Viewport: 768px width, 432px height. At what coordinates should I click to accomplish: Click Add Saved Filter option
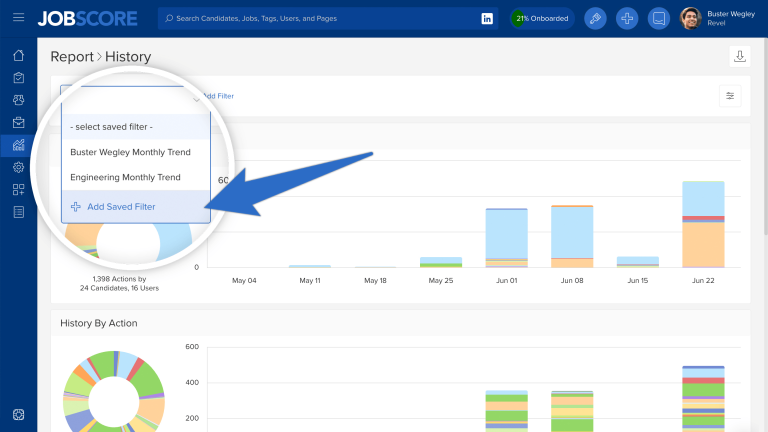click(x=136, y=207)
